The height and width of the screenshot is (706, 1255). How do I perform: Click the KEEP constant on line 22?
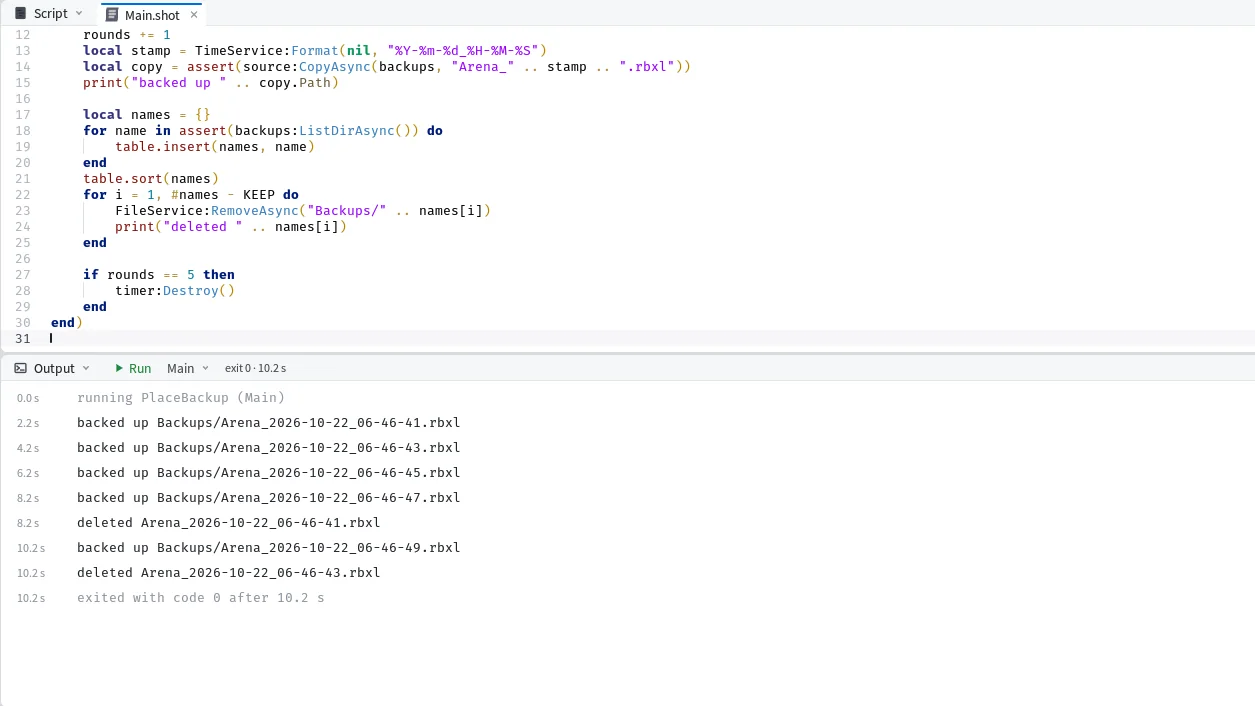click(x=259, y=194)
